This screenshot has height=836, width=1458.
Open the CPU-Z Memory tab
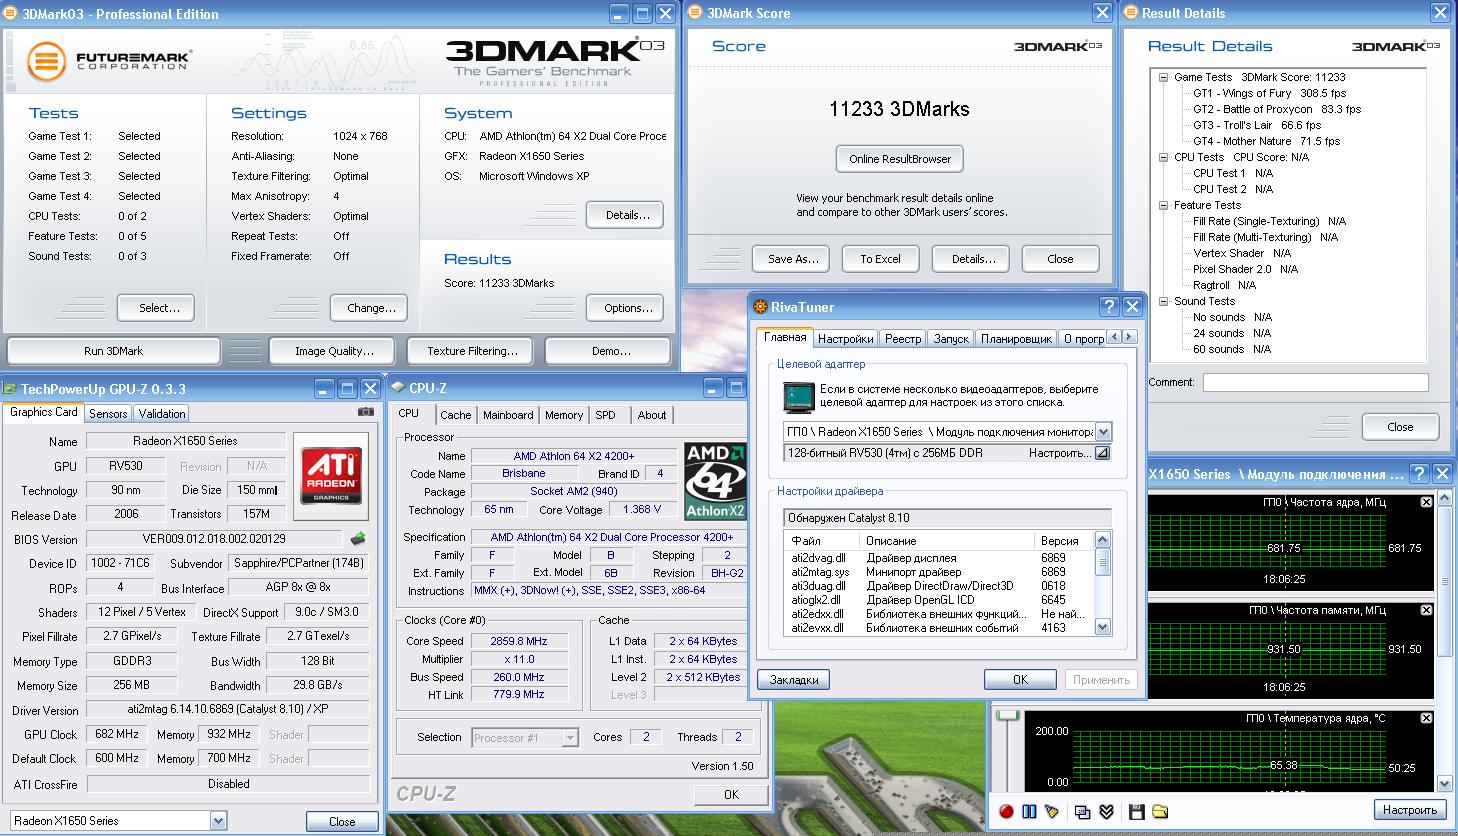pos(564,415)
